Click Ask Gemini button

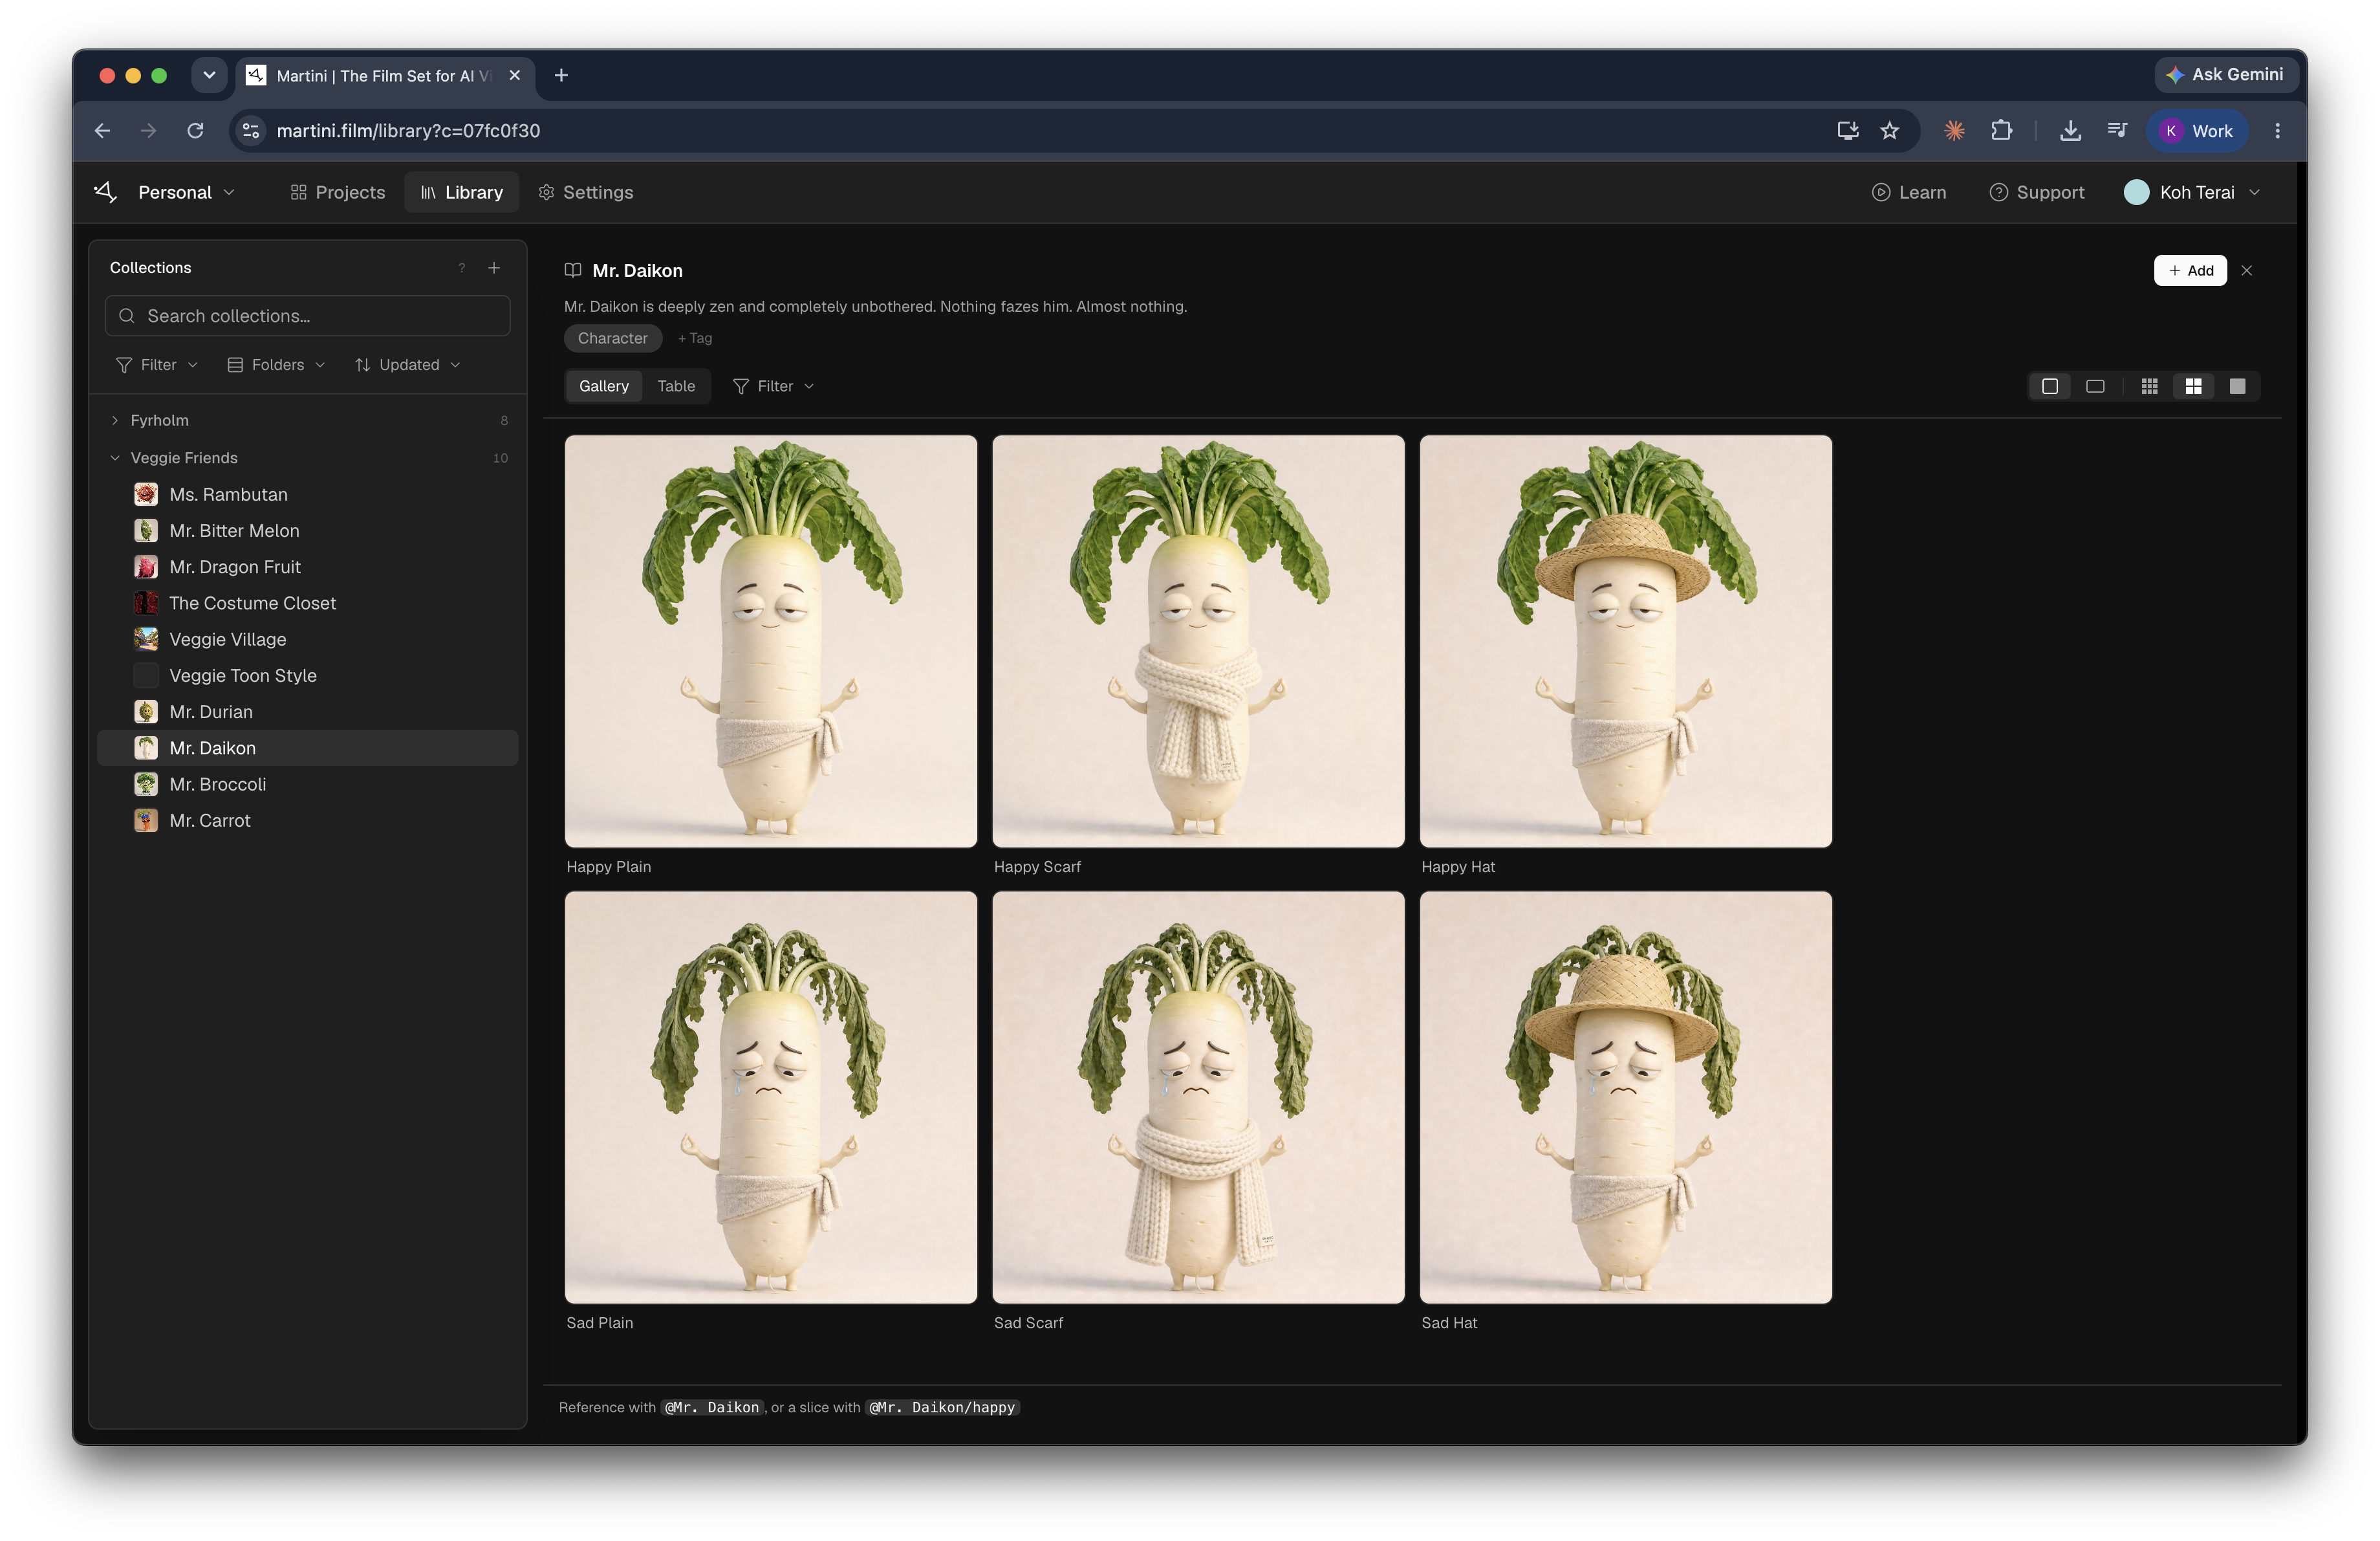2225,75
